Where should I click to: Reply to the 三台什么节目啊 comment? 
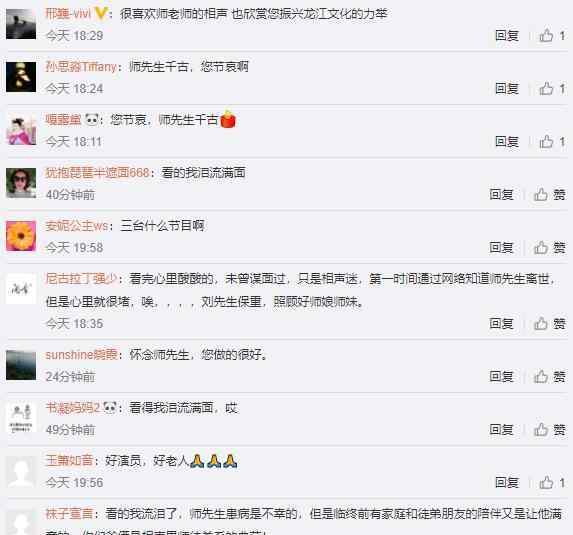pos(501,247)
